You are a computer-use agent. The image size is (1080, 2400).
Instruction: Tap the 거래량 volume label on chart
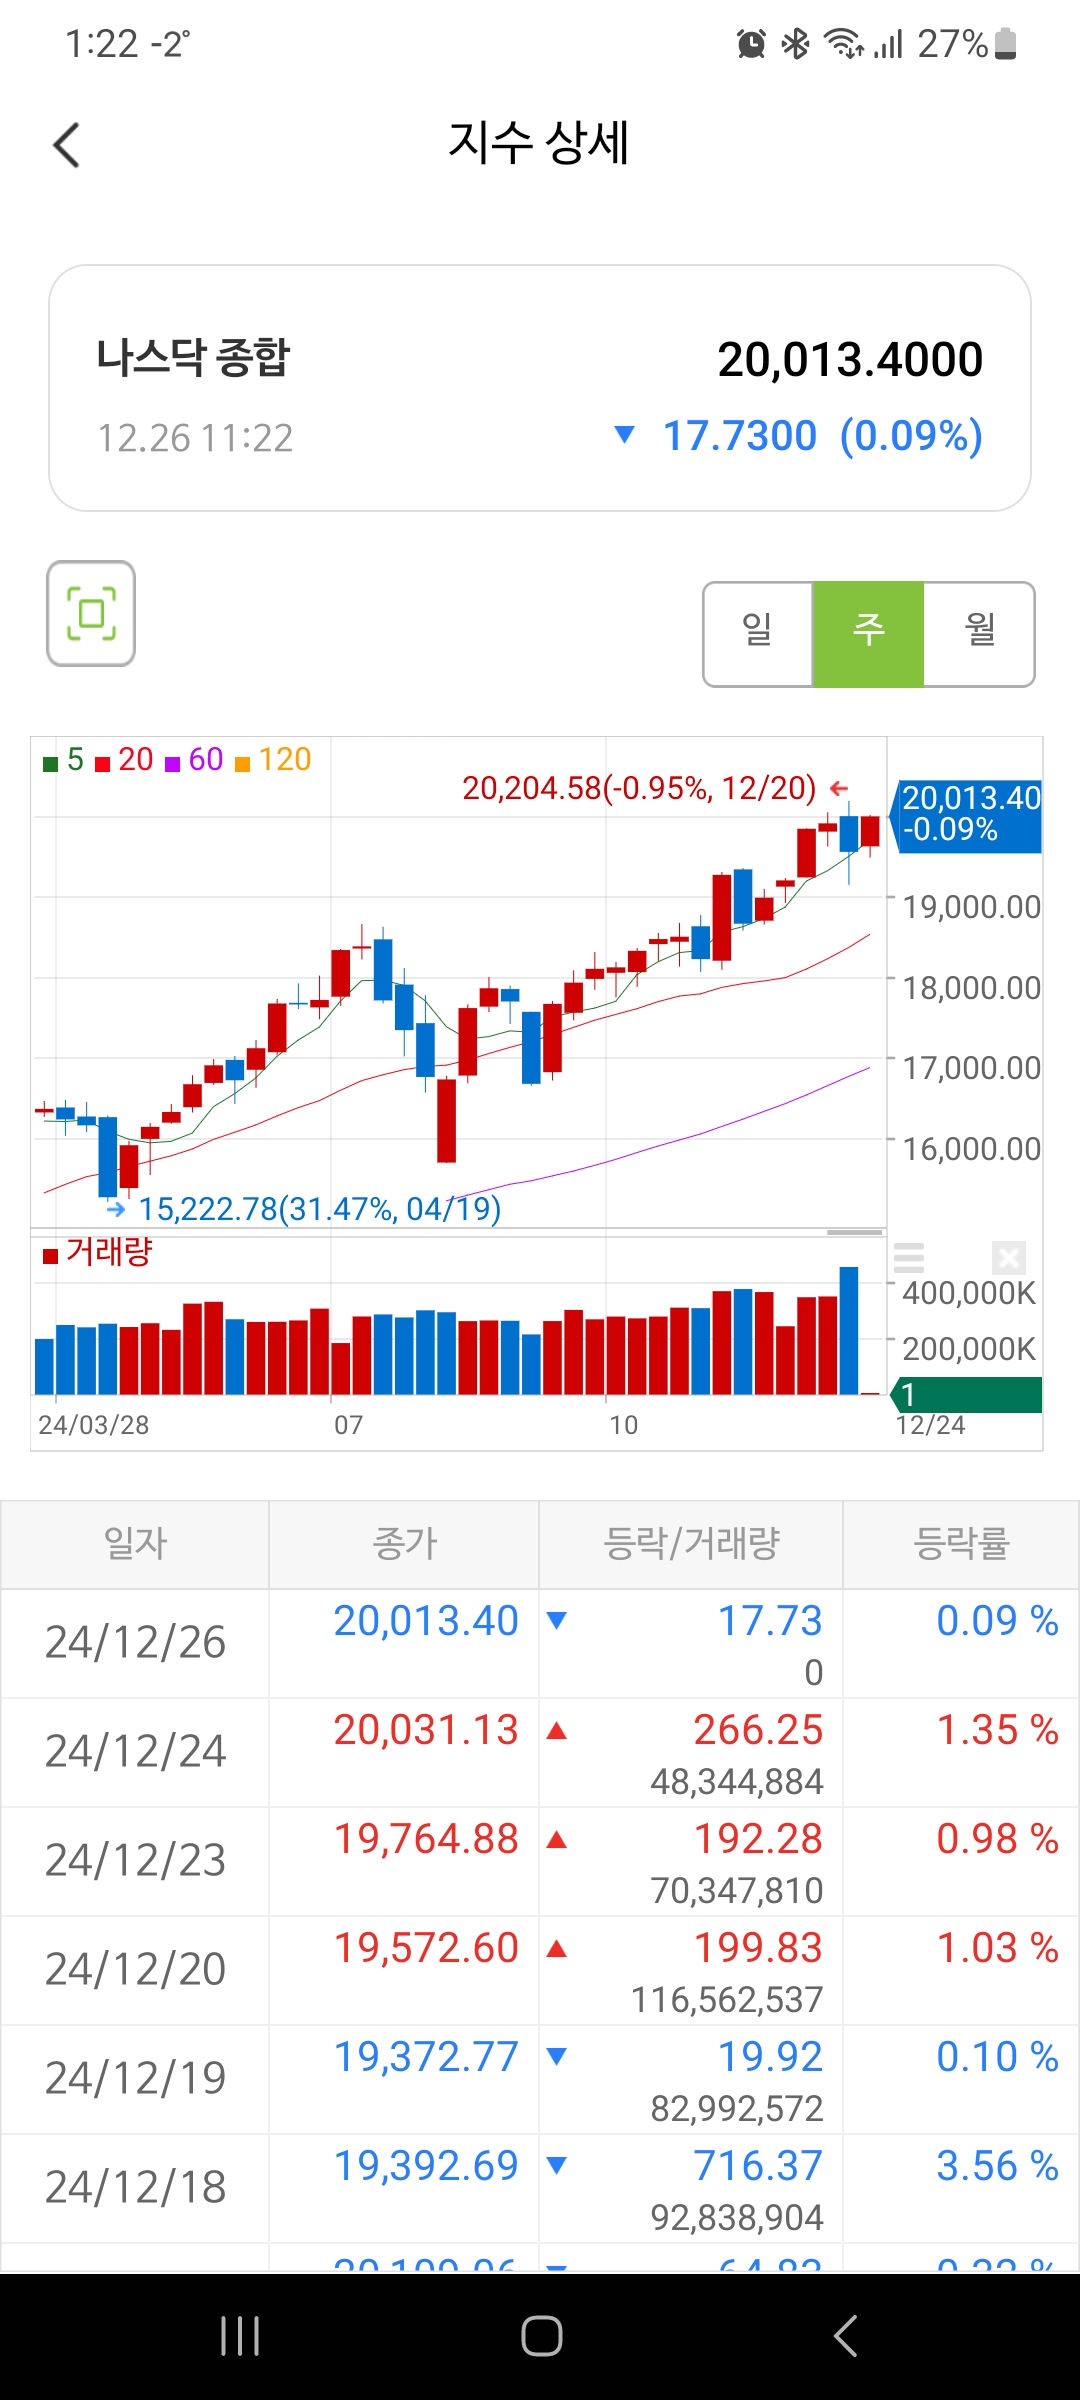[98, 1252]
